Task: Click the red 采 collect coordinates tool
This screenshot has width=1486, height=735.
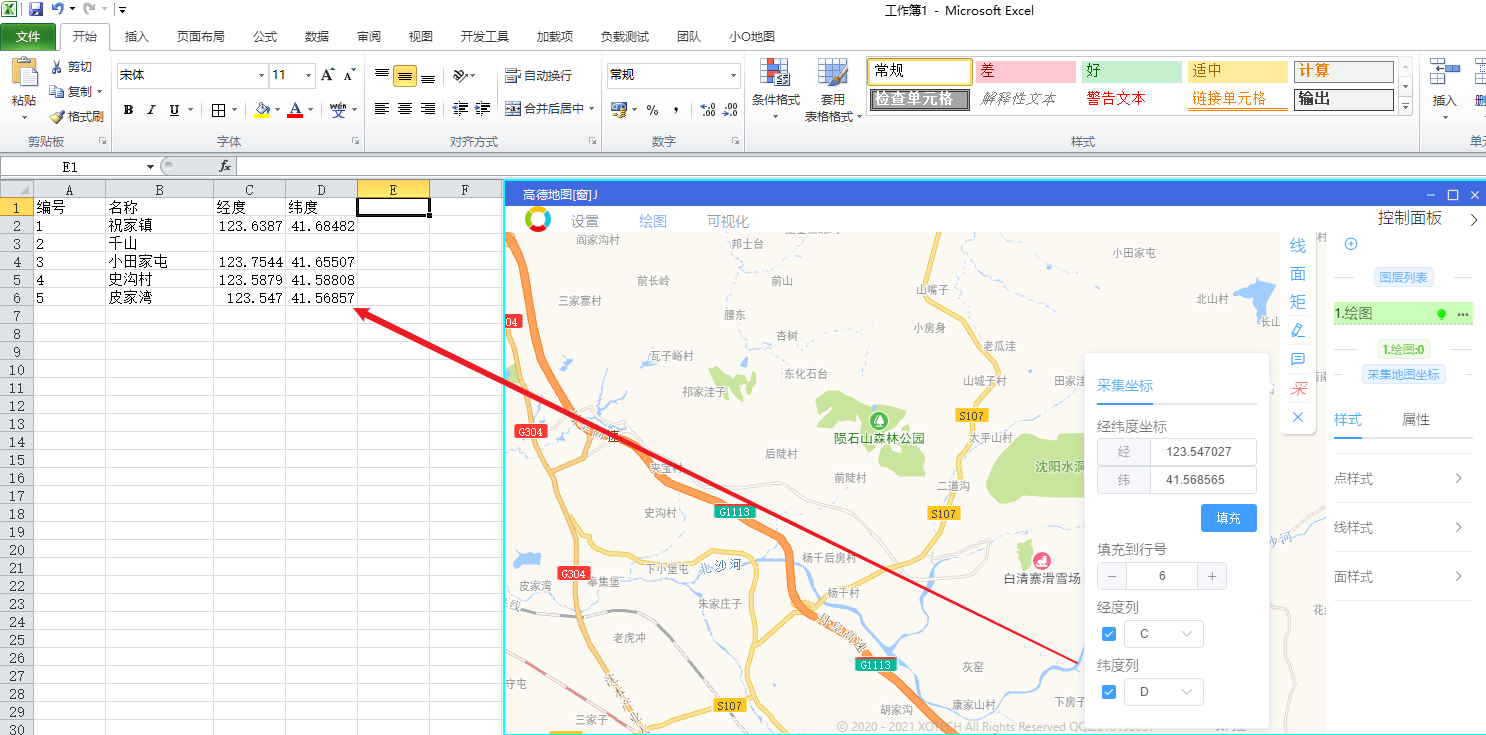Action: (x=1299, y=388)
